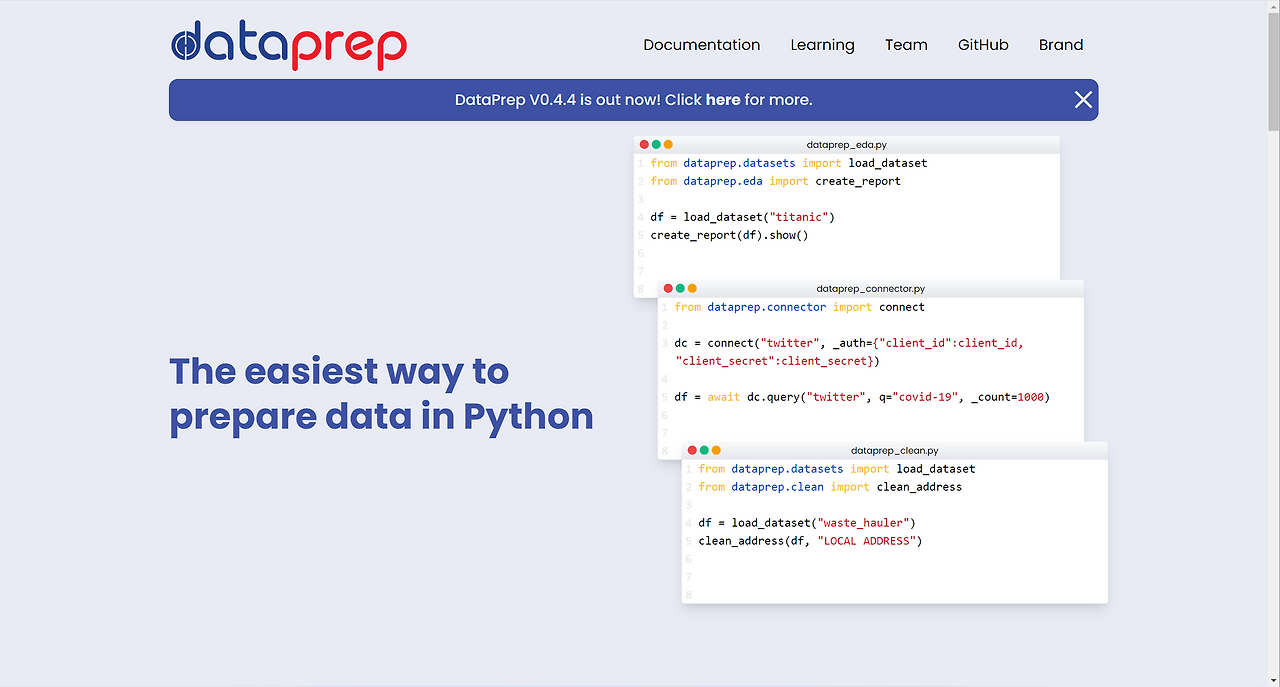Click 'from dataprep.eda import create_report' line

[x=775, y=181]
